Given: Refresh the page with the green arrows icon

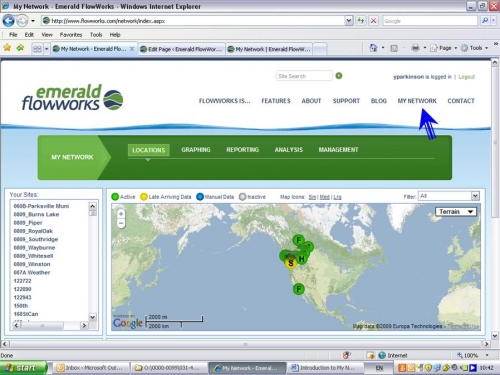Looking at the screenshot, I should tap(361, 21).
